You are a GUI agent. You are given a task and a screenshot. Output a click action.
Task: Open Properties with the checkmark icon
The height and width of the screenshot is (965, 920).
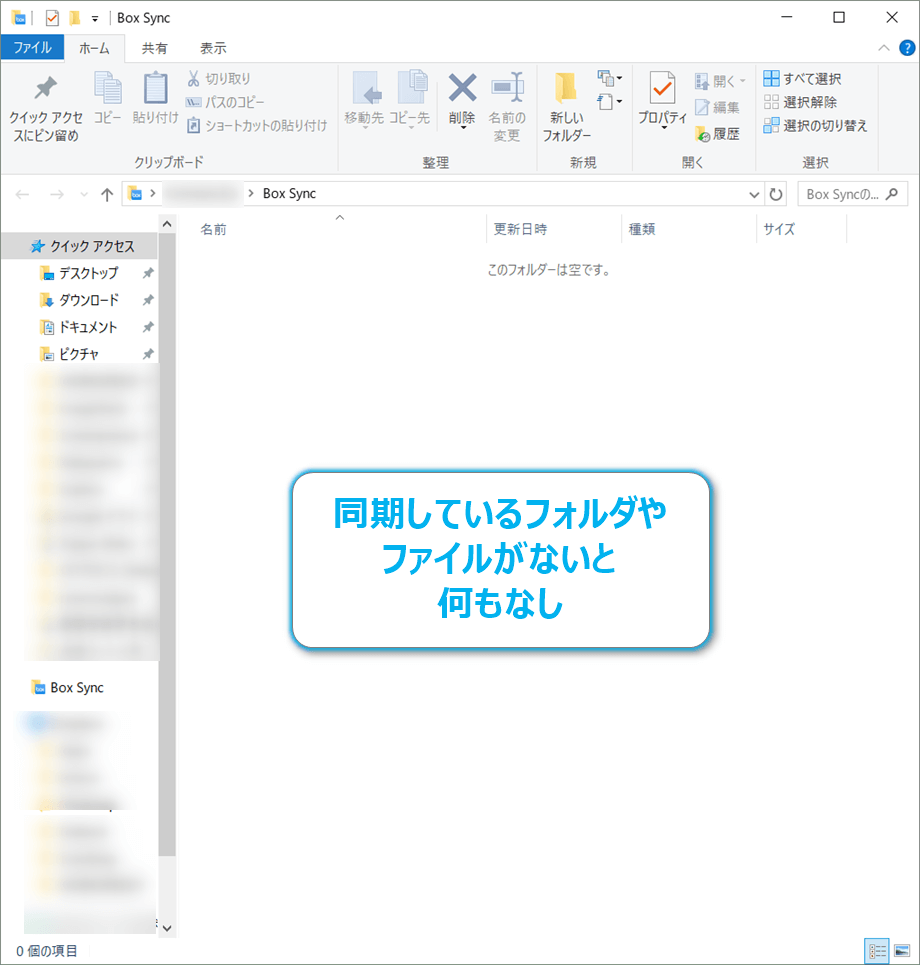(x=662, y=89)
